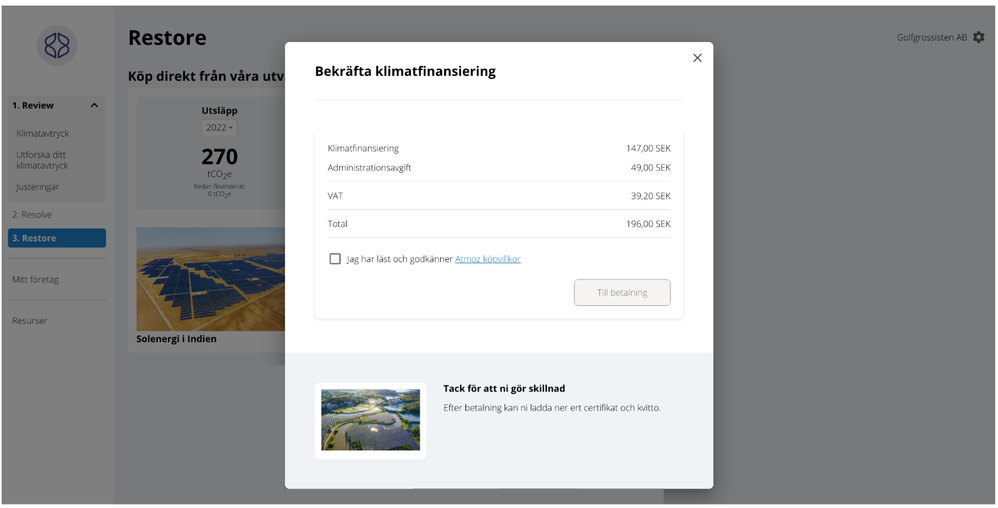Open Mitt företag page
This screenshot has width=998, height=508.
pyautogui.click(x=35, y=280)
